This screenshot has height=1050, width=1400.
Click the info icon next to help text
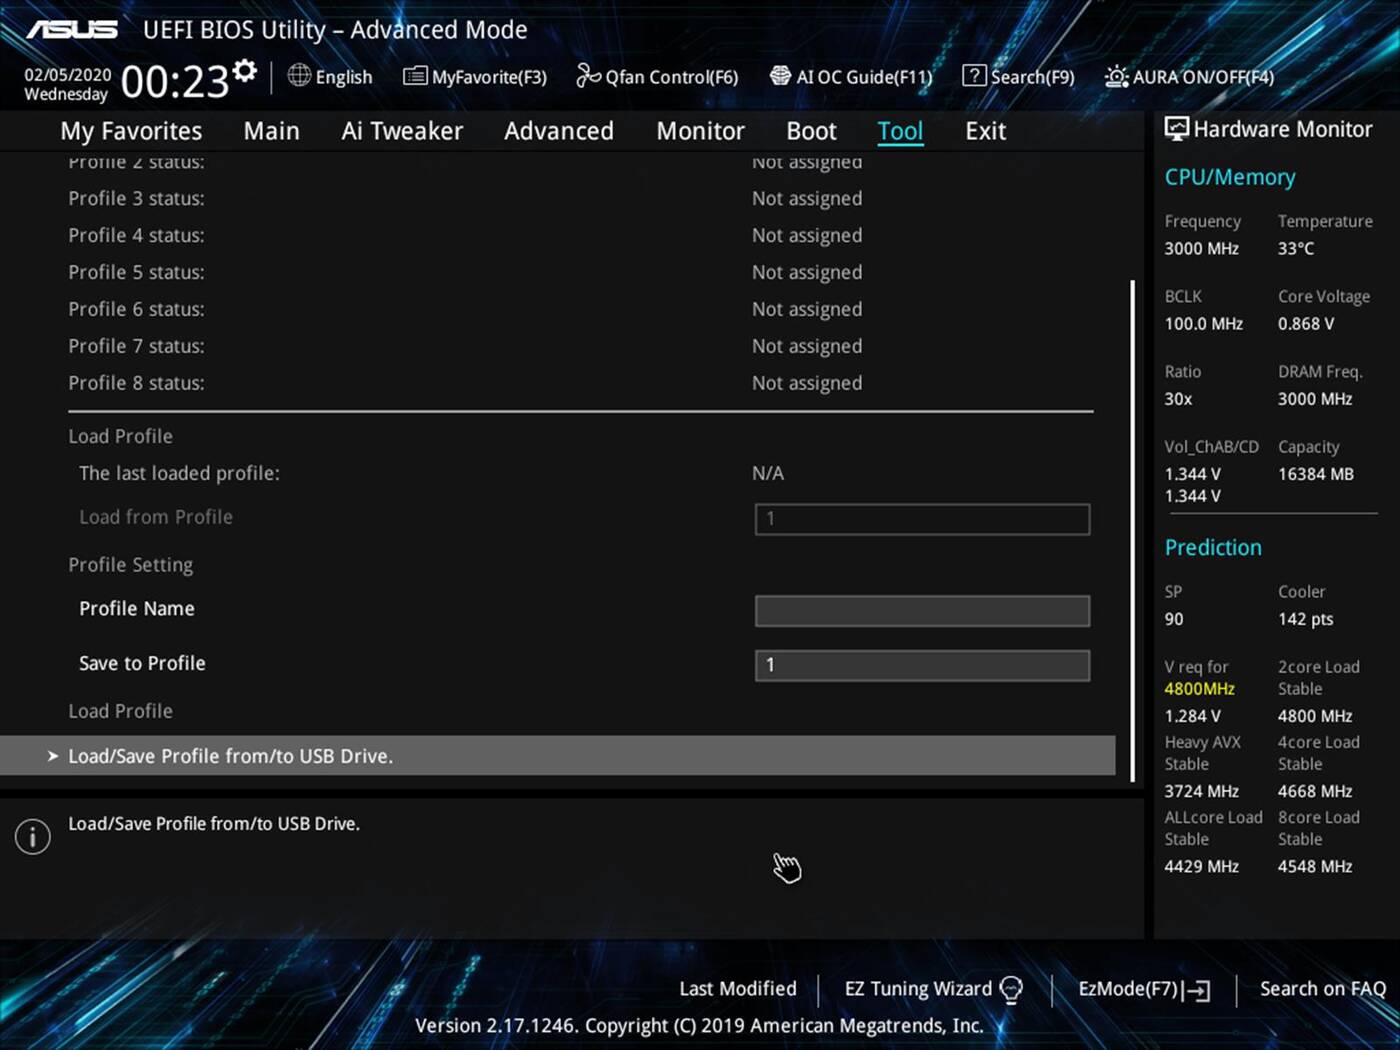tap(32, 836)
